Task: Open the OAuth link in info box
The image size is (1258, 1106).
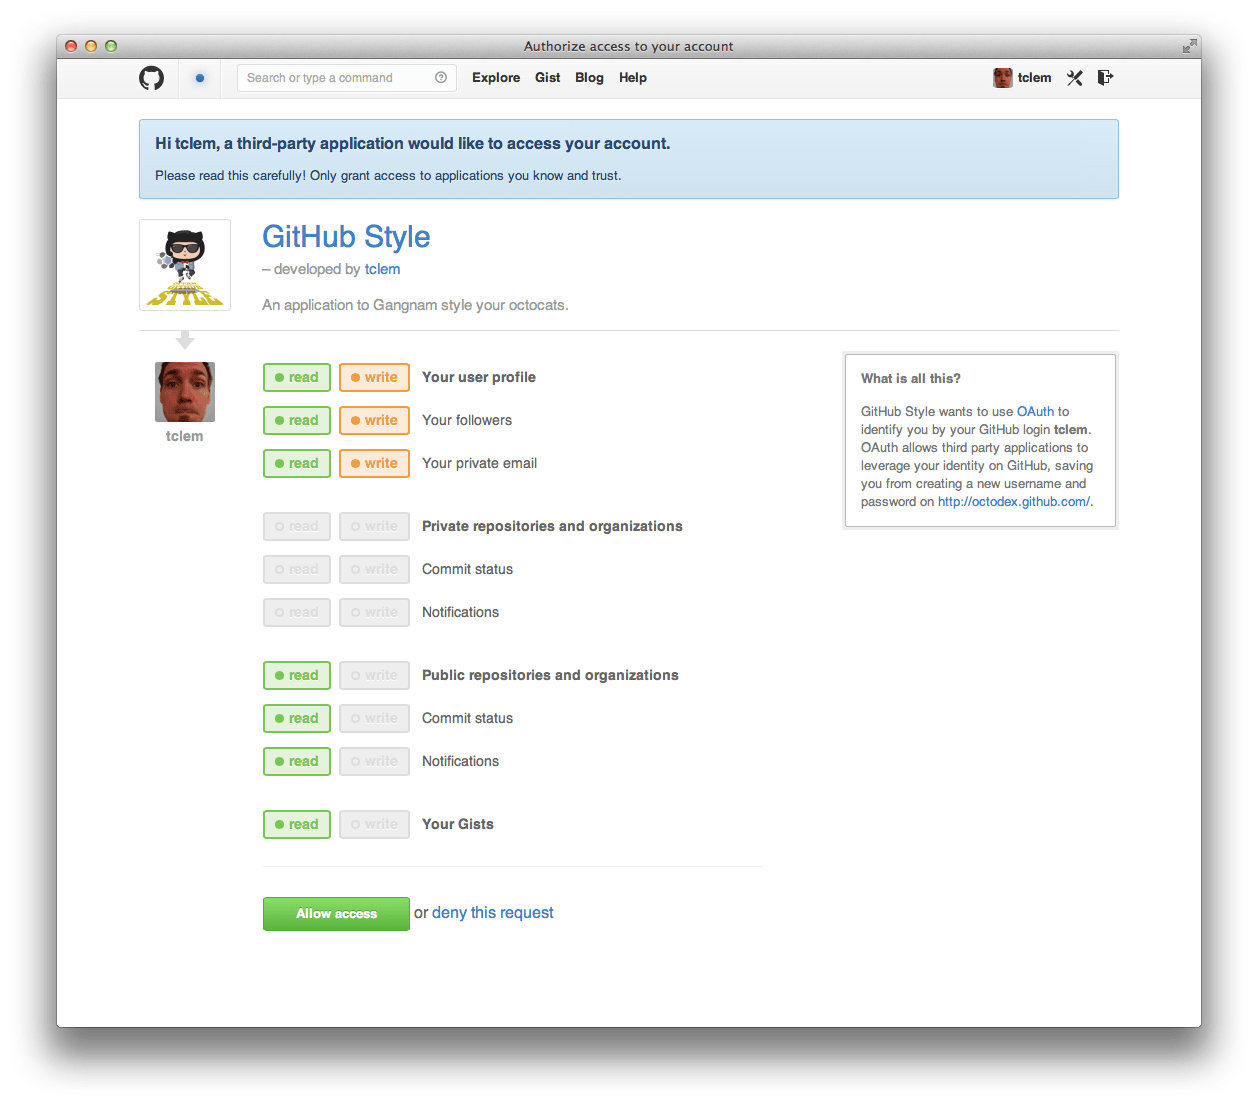Action: coord(1035,412)
